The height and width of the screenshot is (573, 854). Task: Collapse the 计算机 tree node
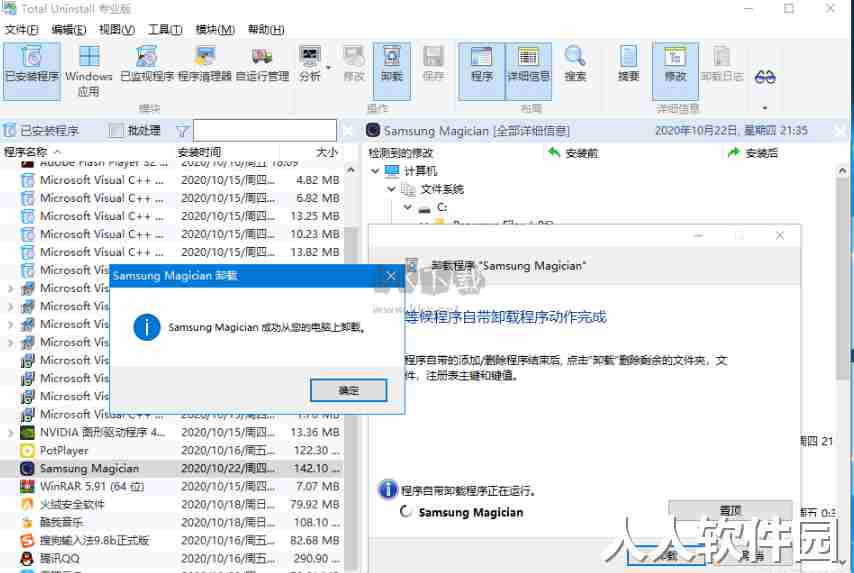tap(375, 171)
